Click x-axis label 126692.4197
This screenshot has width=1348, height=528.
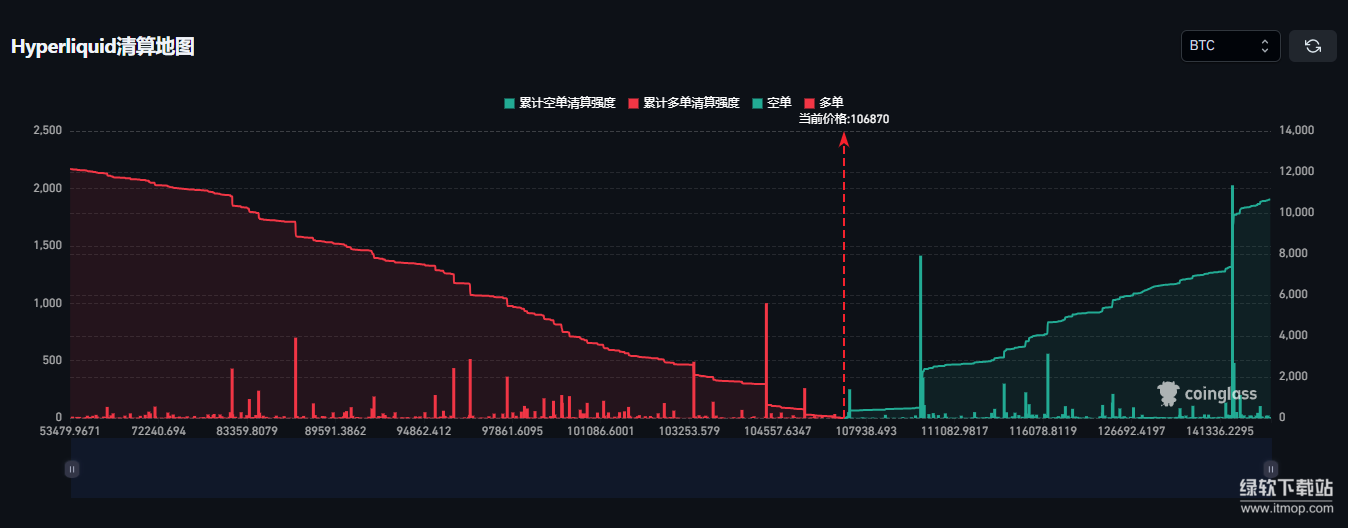1131,431
